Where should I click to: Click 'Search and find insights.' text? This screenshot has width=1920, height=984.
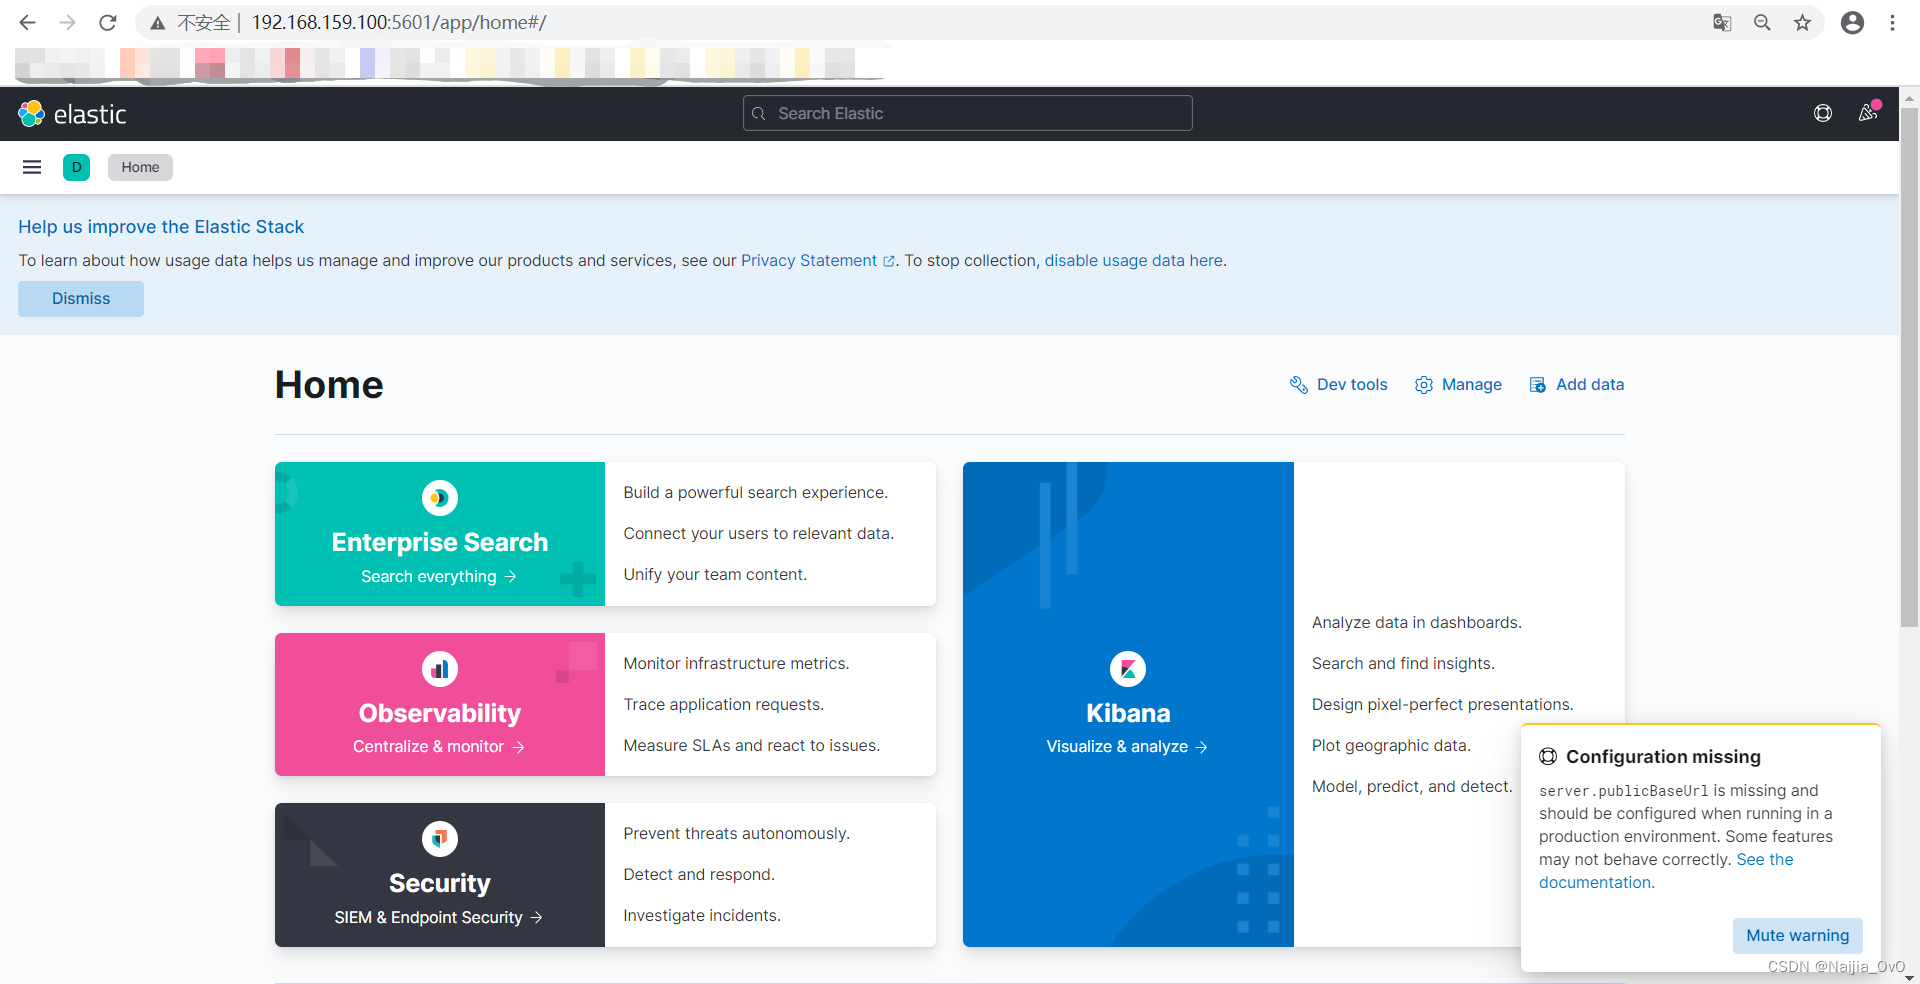tap(1403, 663)
